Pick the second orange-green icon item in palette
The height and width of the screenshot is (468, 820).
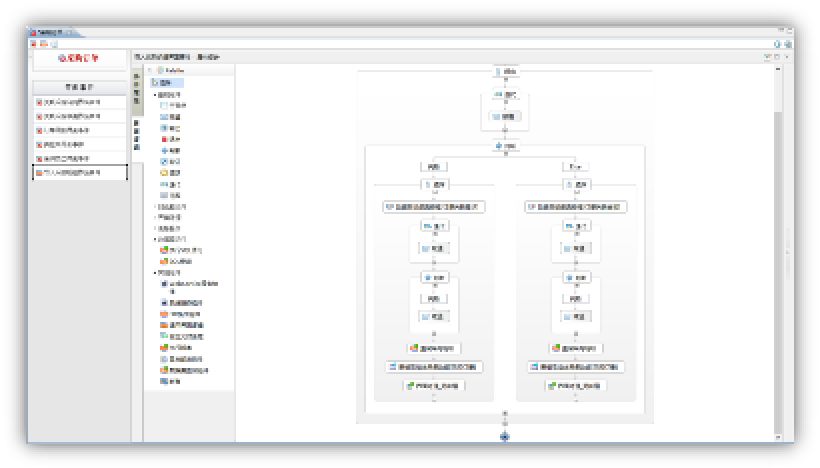click(176, 261)
